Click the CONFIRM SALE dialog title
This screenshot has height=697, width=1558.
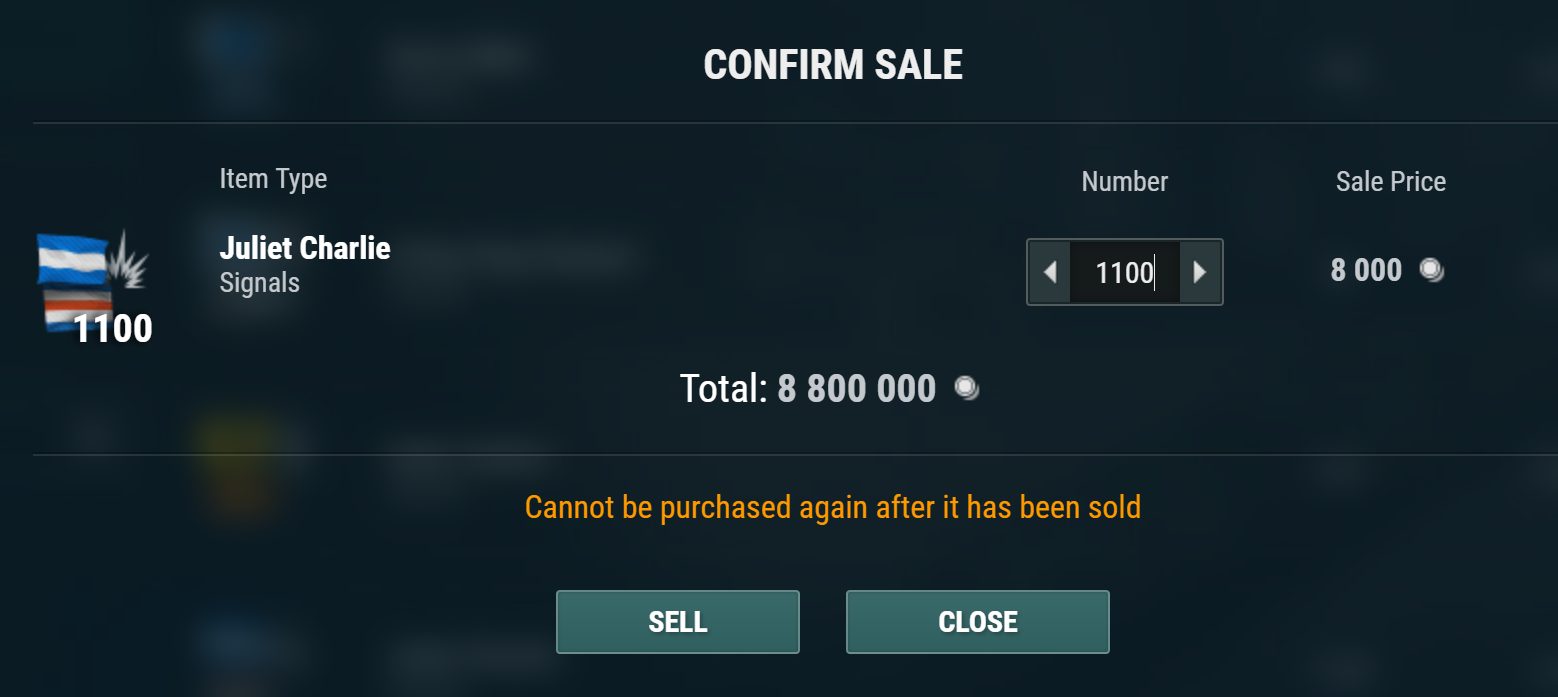[x=832, y=66]
